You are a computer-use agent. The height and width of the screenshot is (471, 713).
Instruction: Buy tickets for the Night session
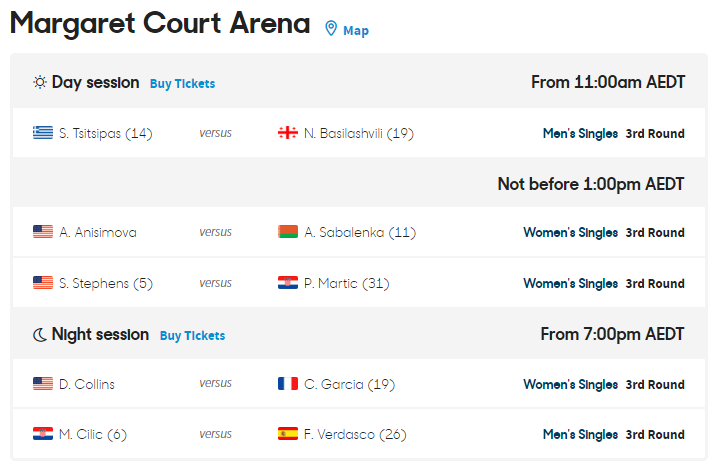[x=192, y=336]
